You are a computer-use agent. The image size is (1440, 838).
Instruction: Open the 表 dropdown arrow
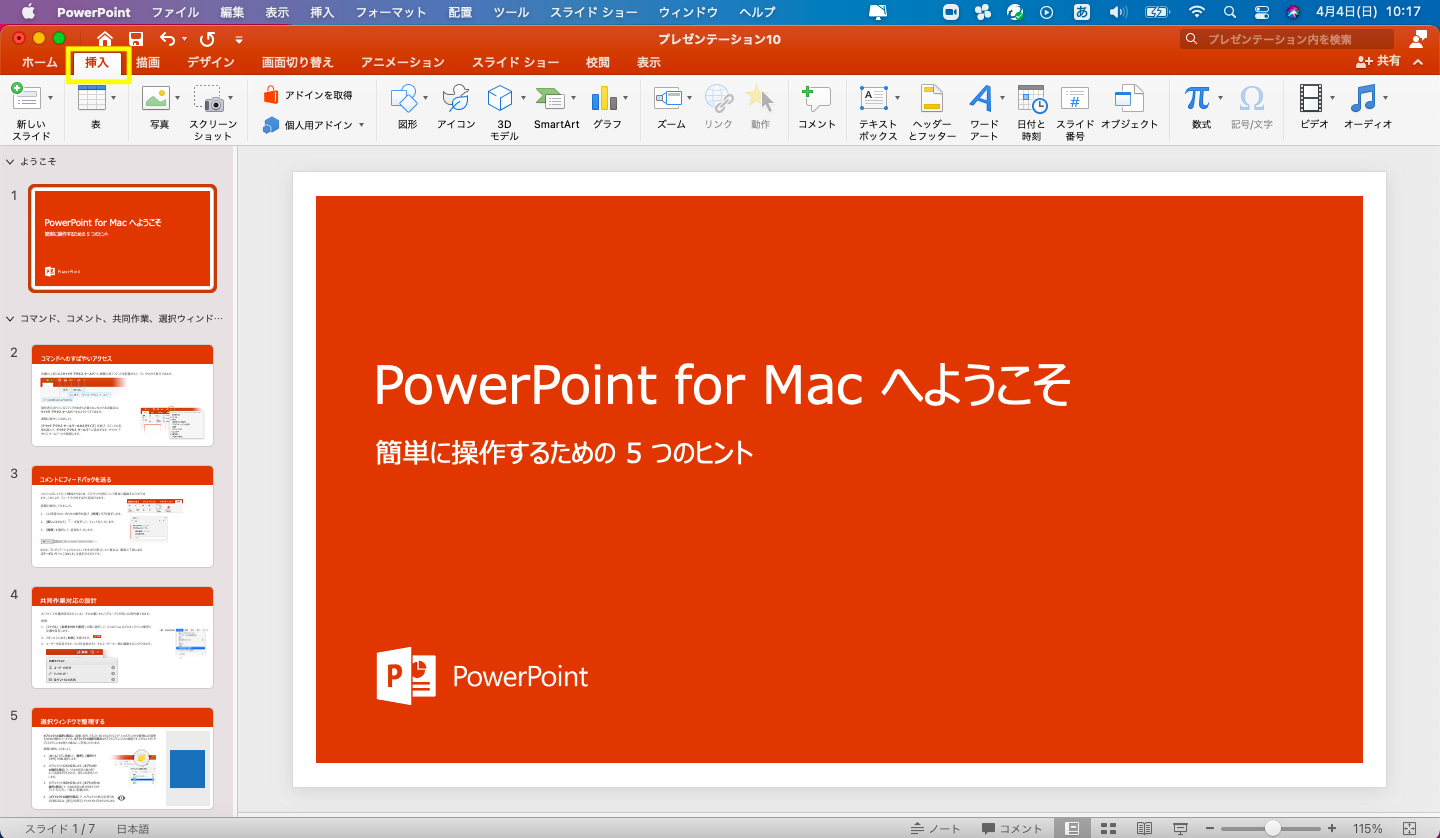click(114, 98)
